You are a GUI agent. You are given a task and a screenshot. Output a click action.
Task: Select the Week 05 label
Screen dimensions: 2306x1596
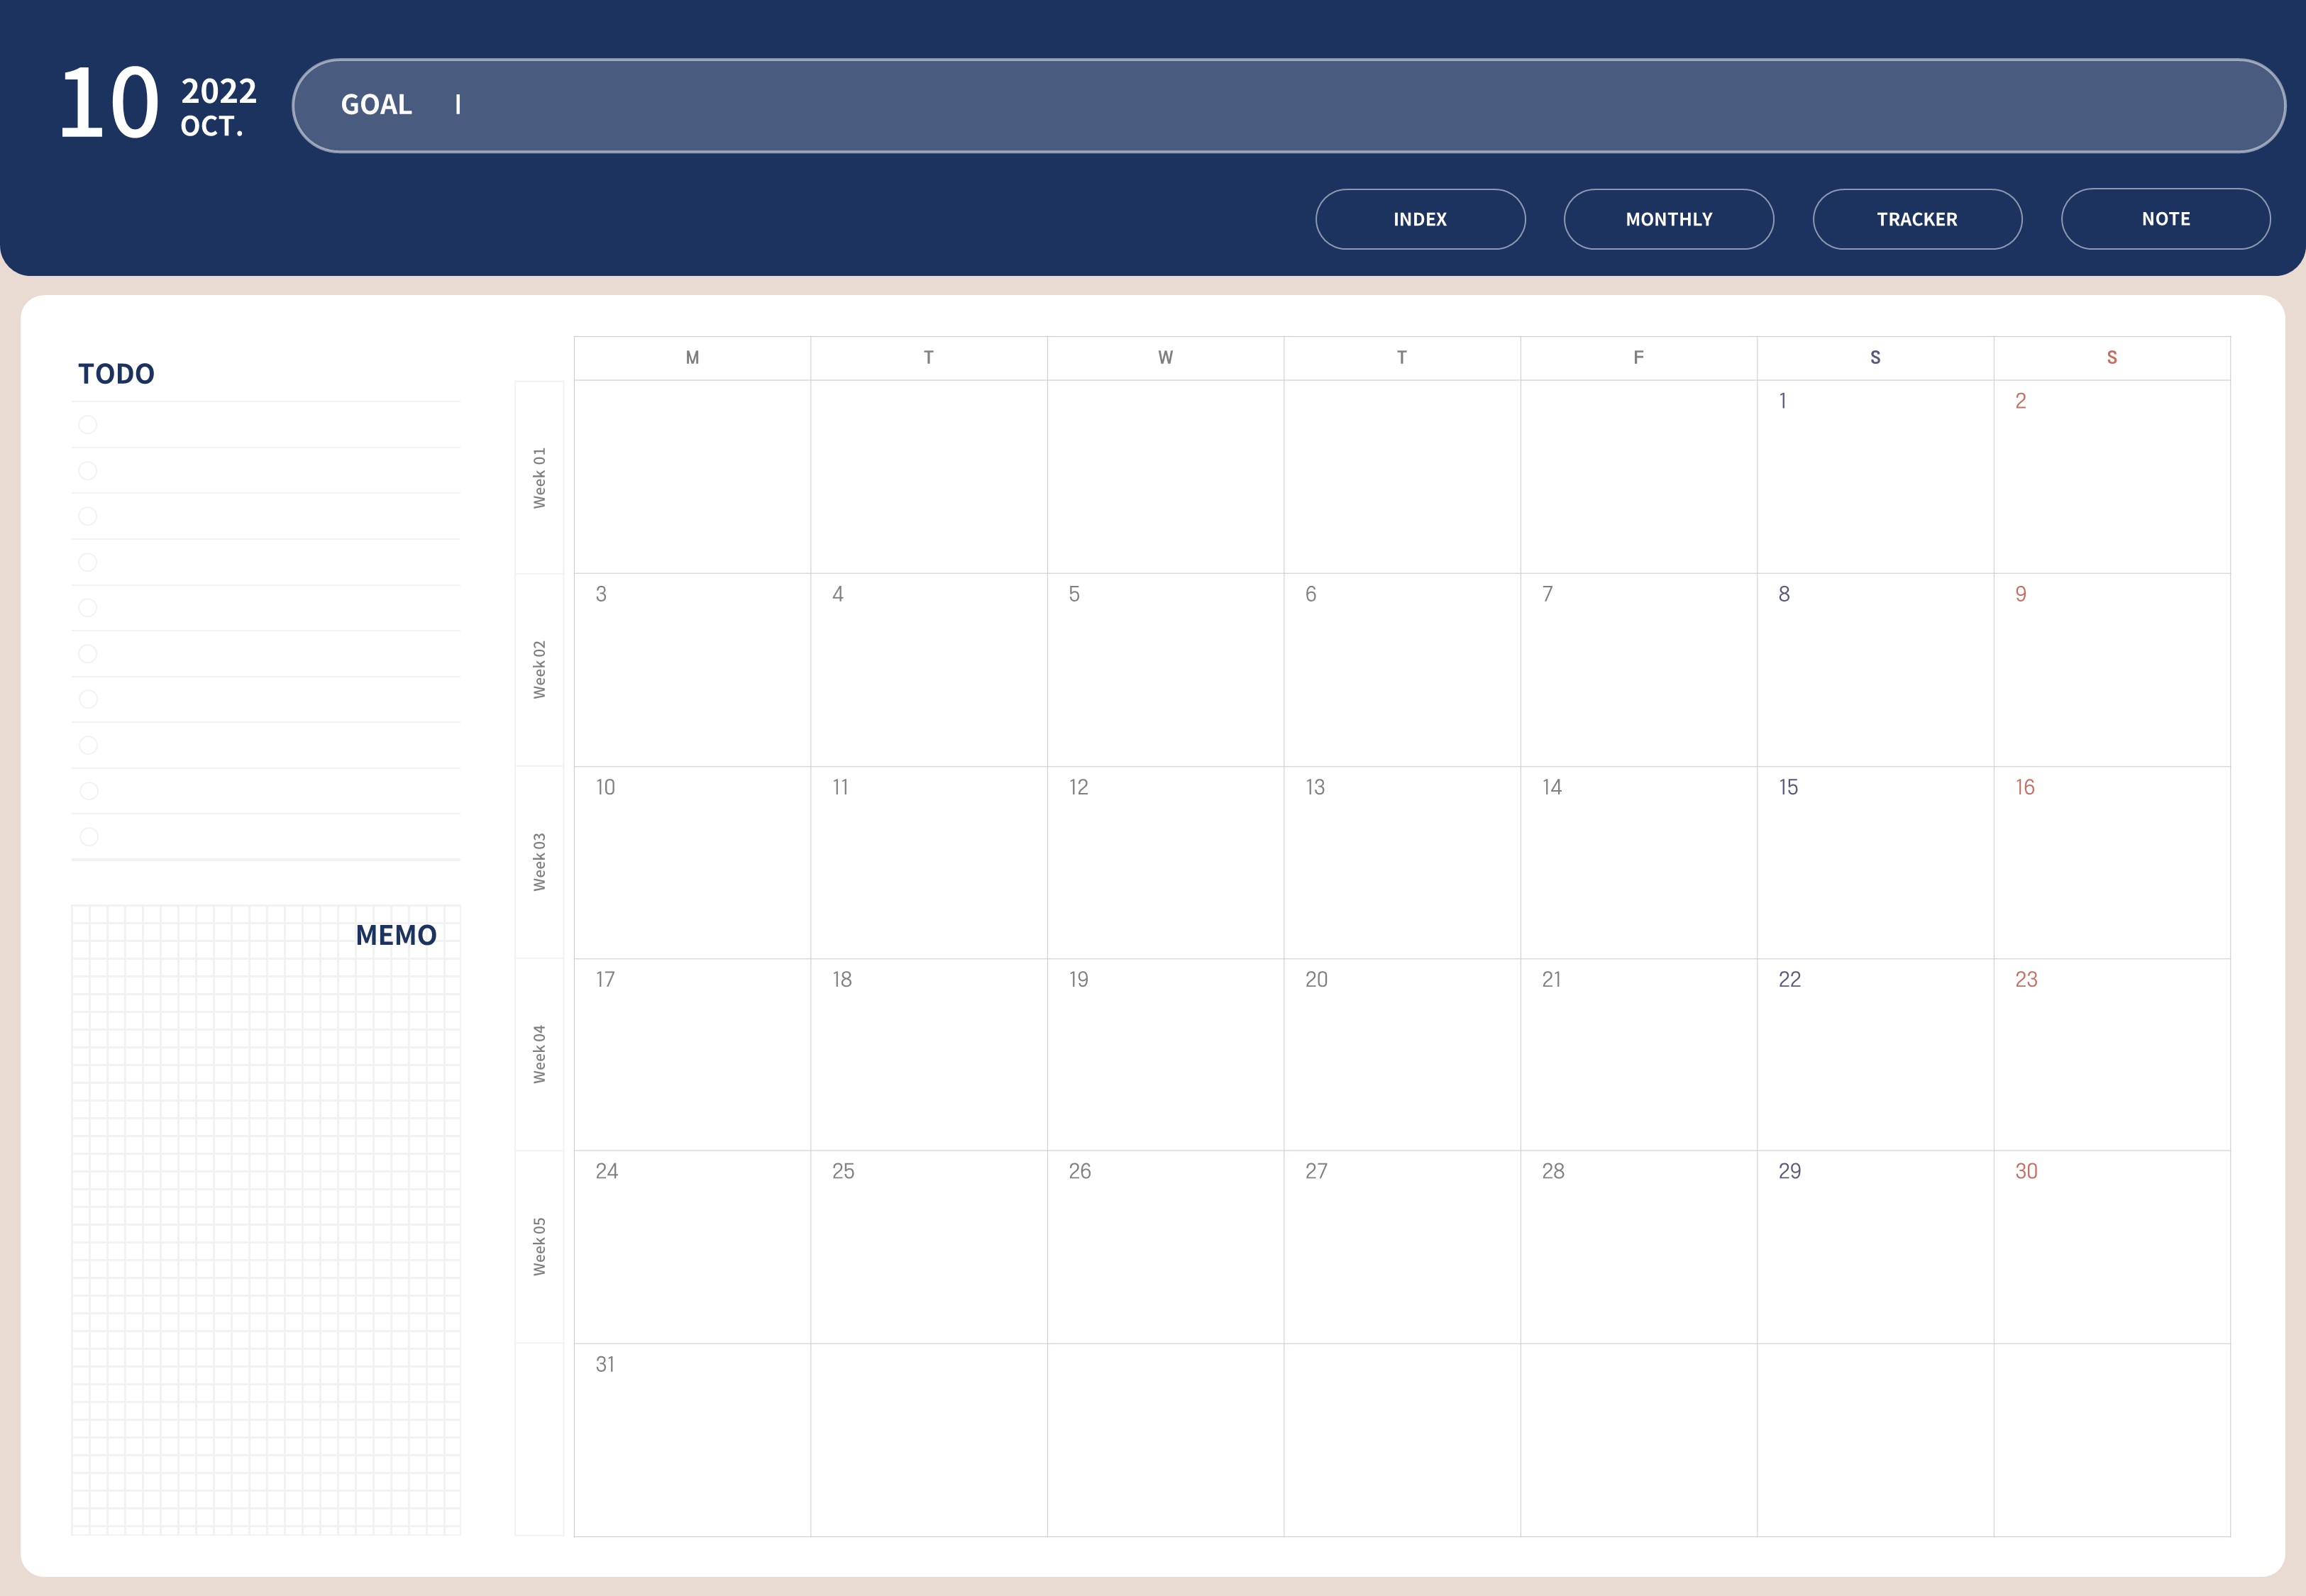(x=540, y=1247)
